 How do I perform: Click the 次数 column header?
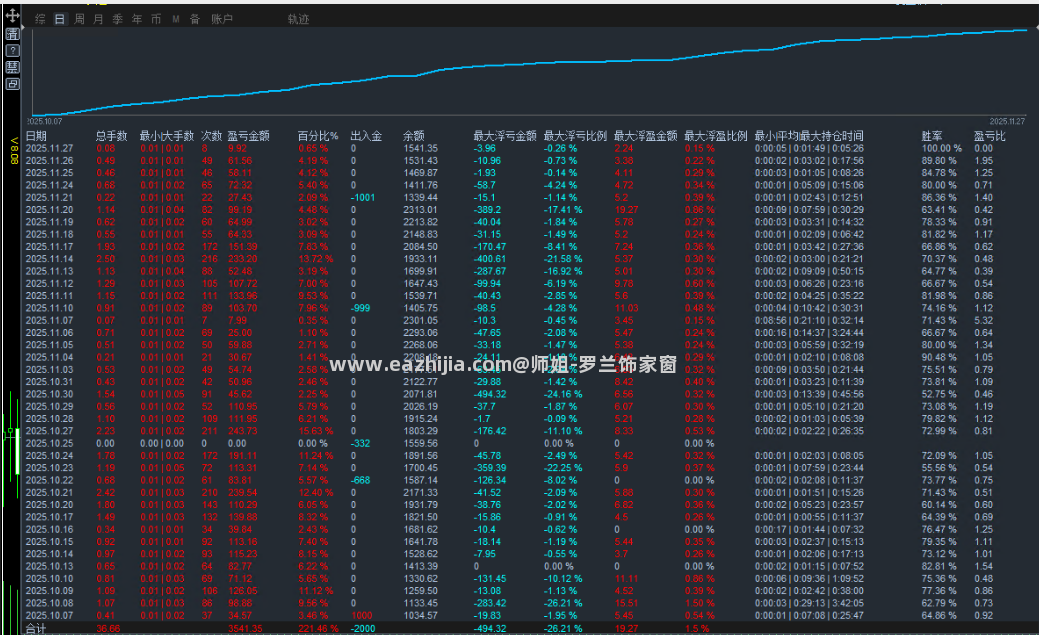[211, 136]
